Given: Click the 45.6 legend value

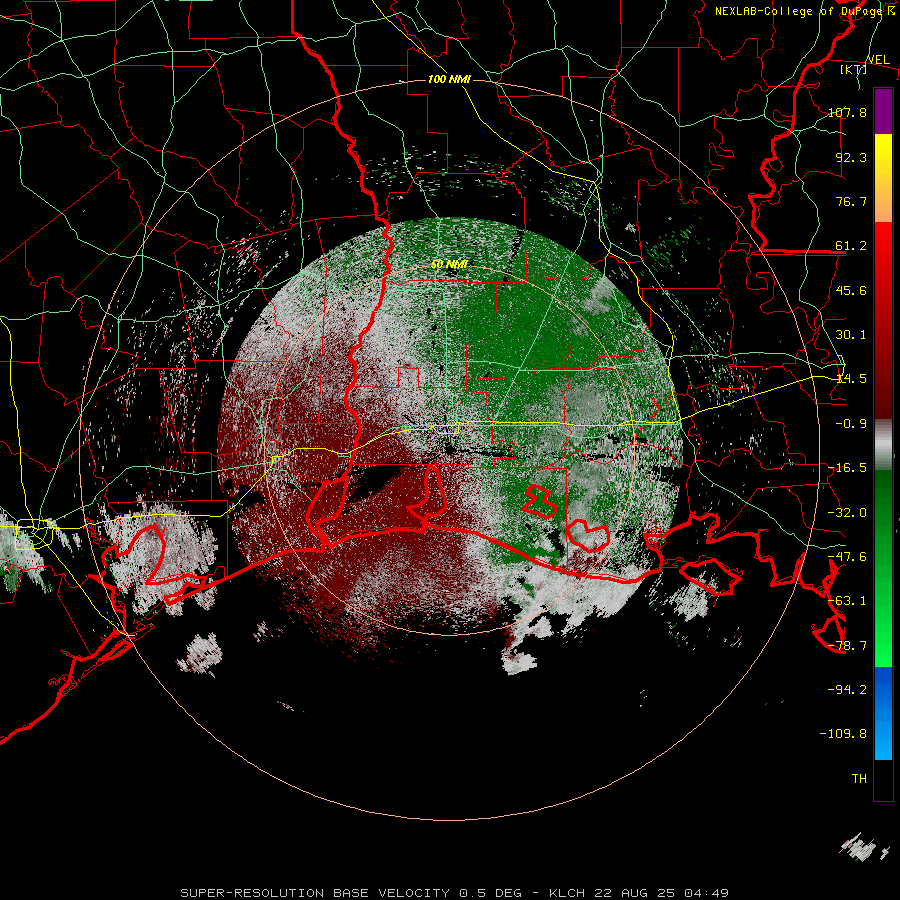Looking at the screenshot, I should pos(851,290).
